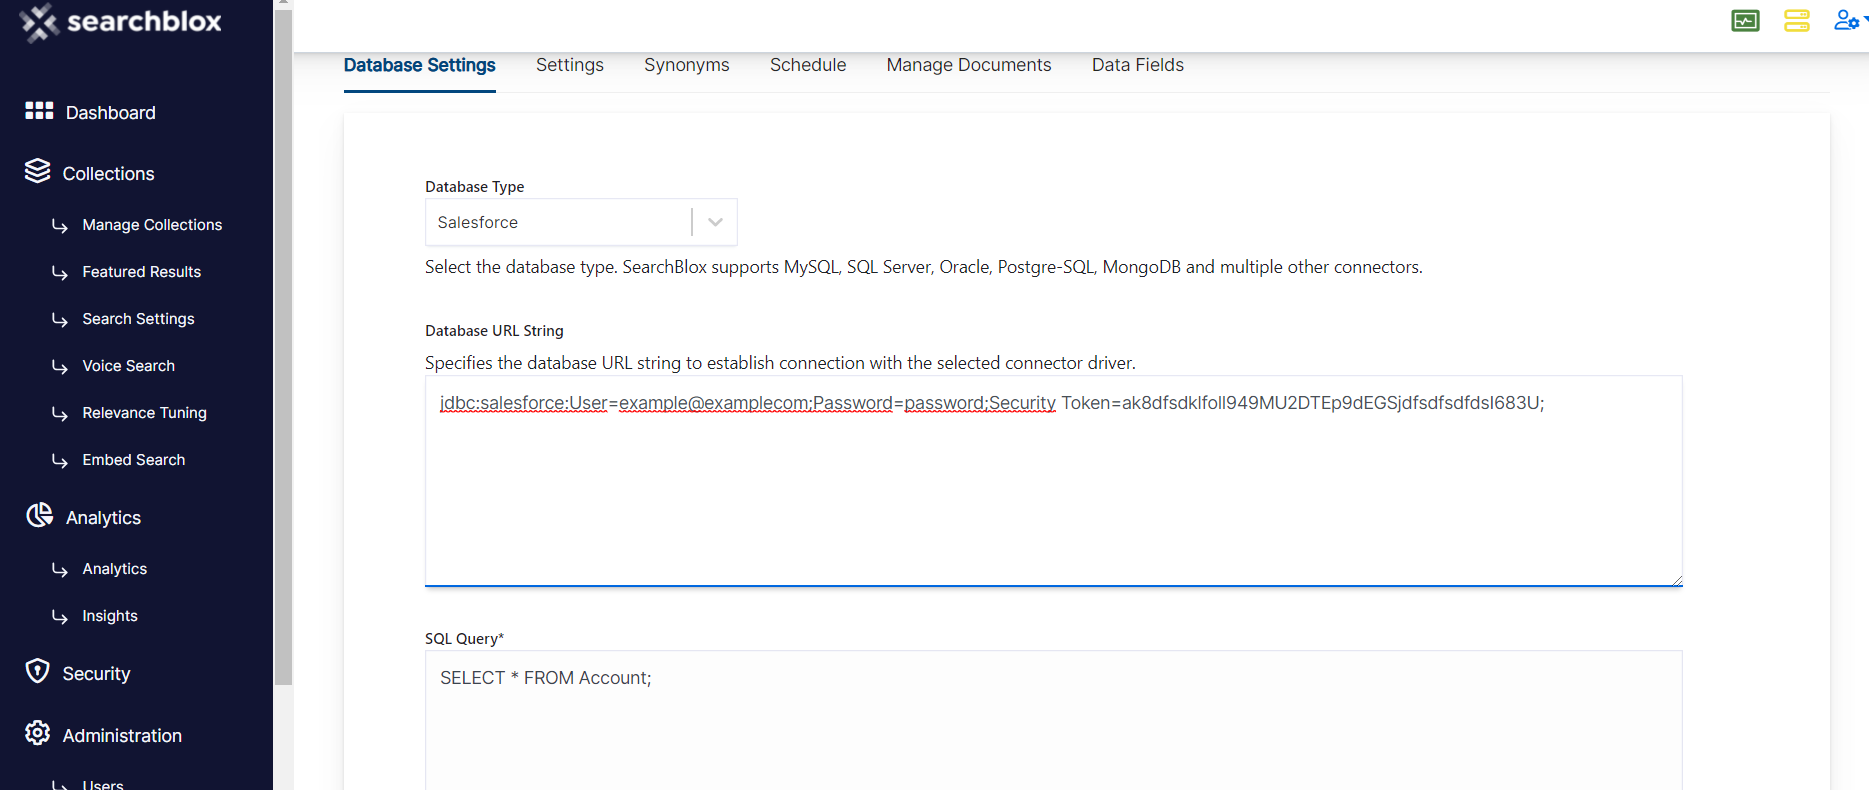Click the 'SQL Query*' label

pyautogui.click(x=465, y=639)
